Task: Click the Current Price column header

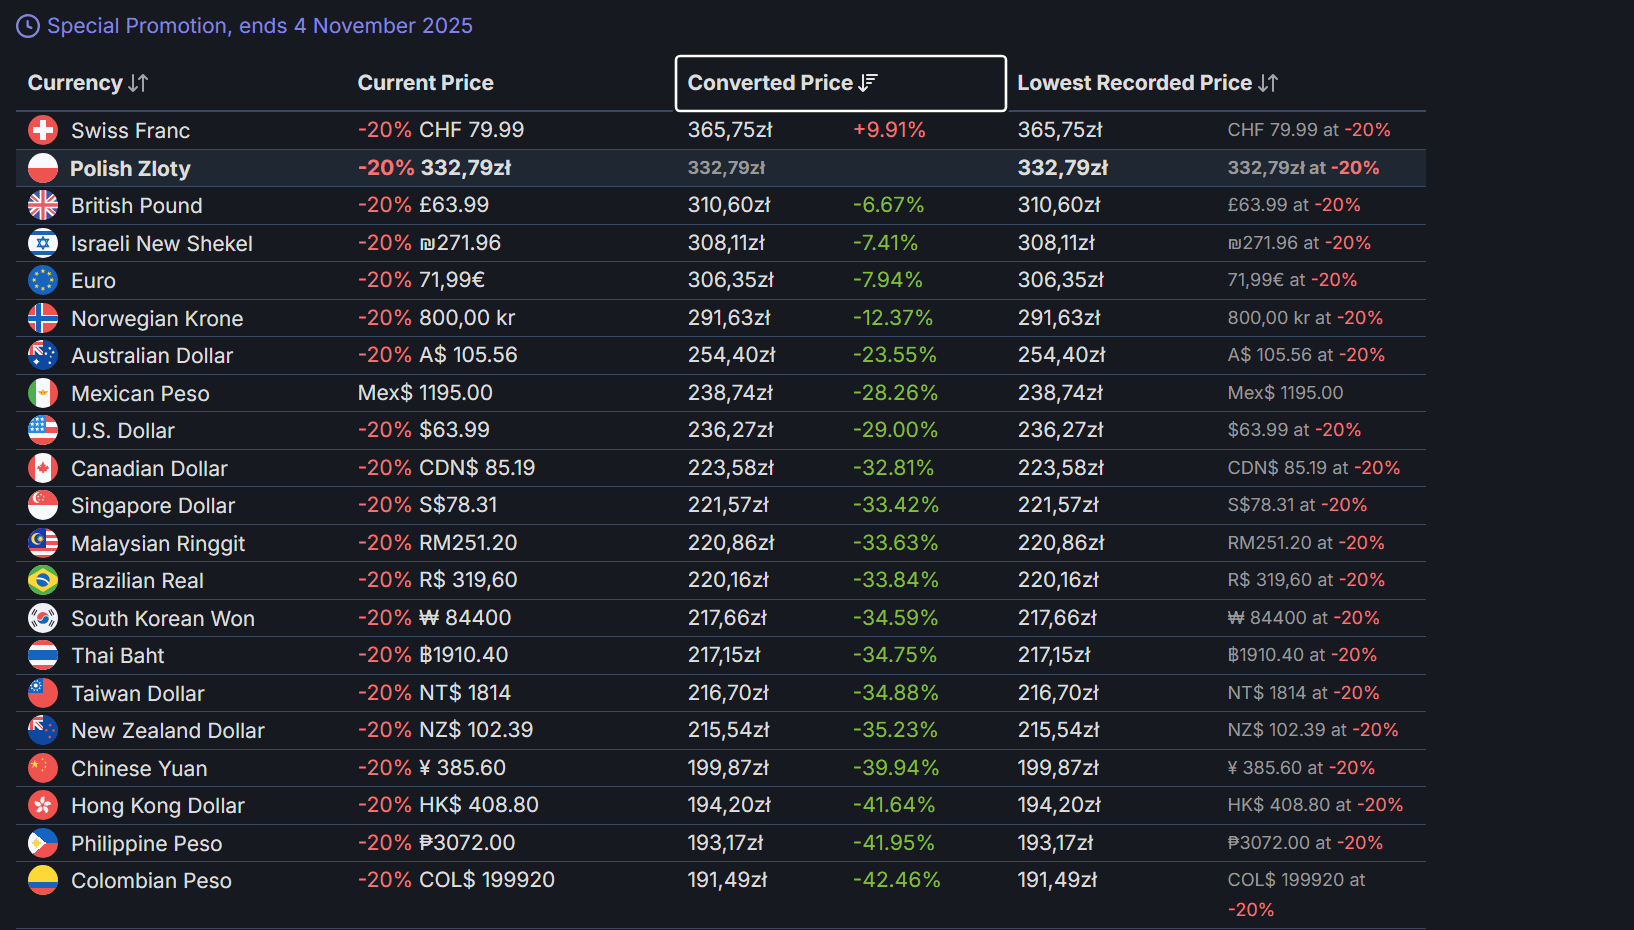Action: coord(425,83)
